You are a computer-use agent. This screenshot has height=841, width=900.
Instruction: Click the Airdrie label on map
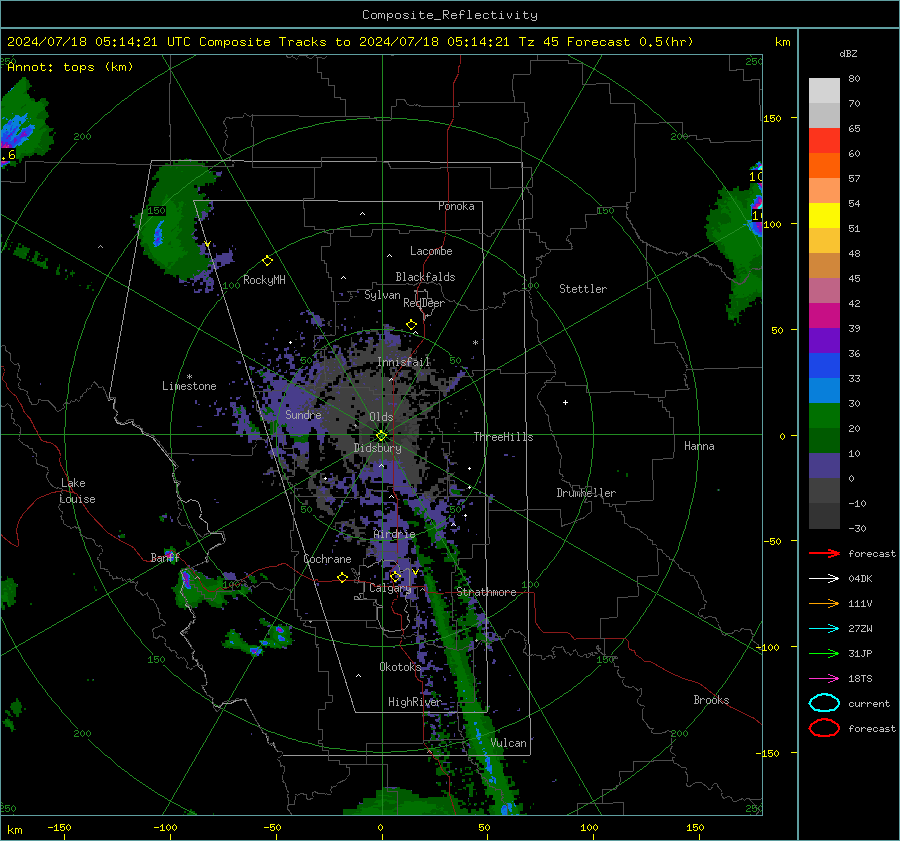point(394,534)
